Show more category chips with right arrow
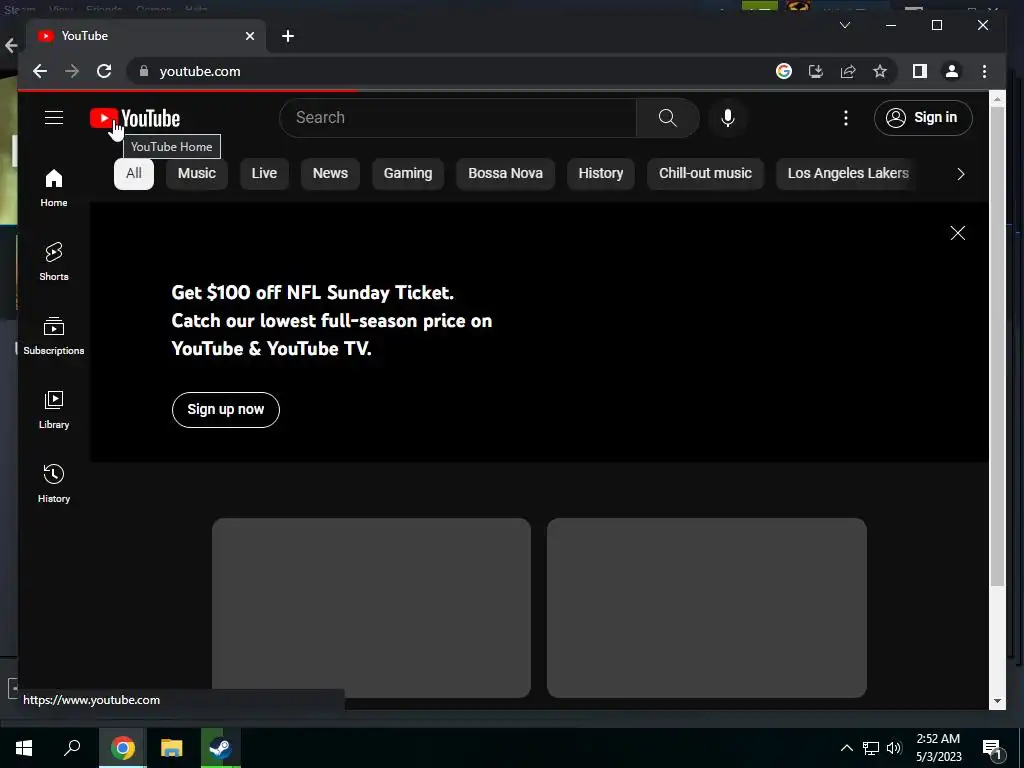The width and height of the screenshot is (1024, 768). tap(960, 174)
